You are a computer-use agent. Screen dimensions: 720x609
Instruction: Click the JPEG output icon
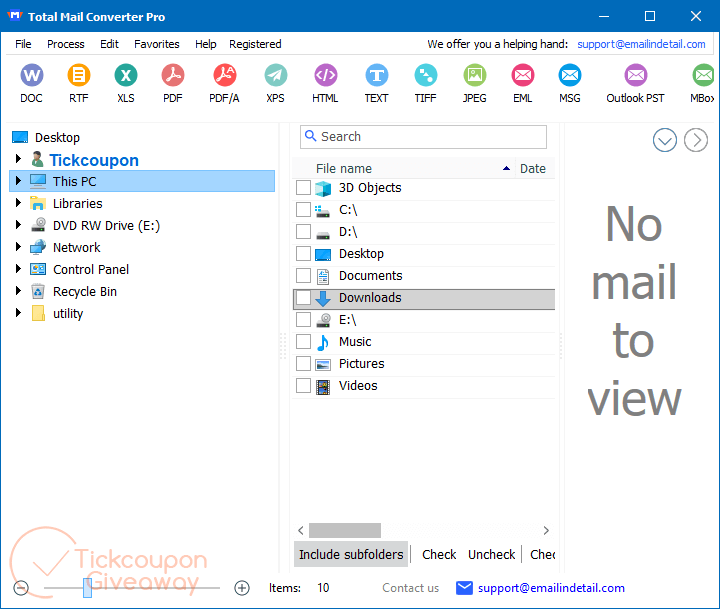pos(474,75)
